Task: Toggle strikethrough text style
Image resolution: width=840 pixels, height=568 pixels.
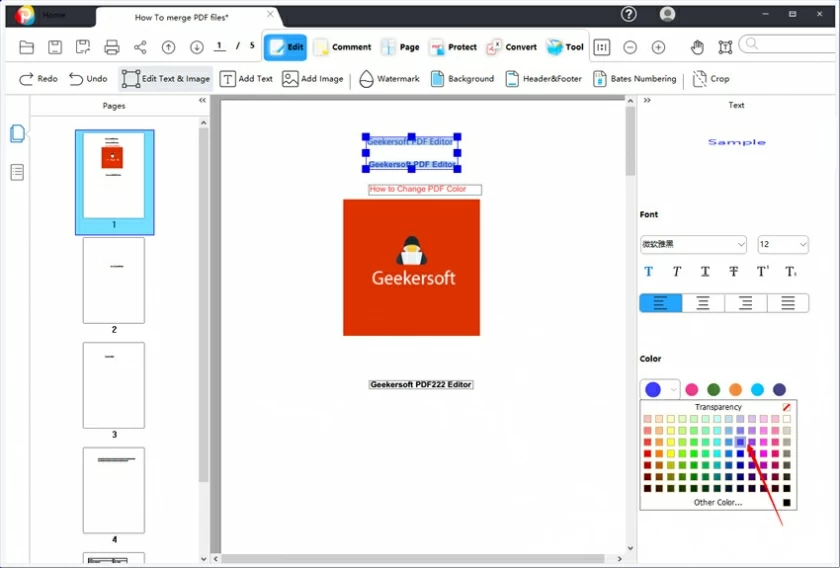Action: pyautogui.click(x=733, y=272)
